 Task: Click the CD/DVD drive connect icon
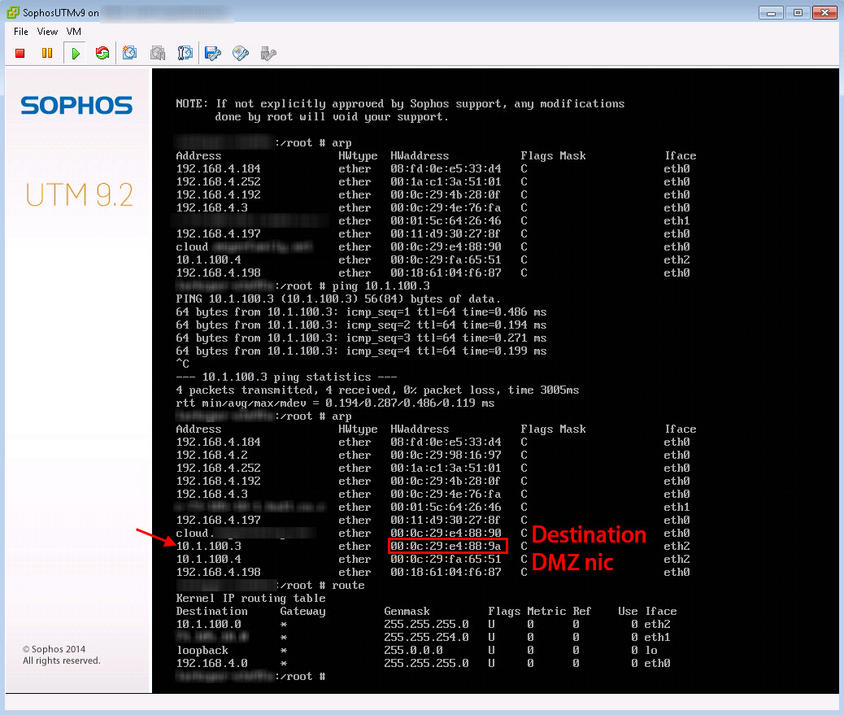pyautogui.click(x=241, y=53)
